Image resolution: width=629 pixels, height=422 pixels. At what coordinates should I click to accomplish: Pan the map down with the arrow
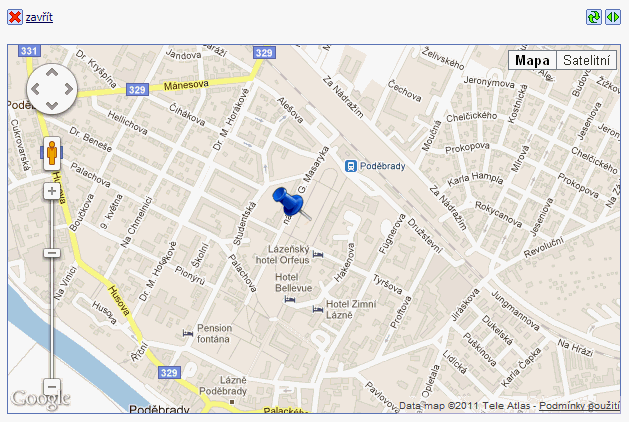52,106
